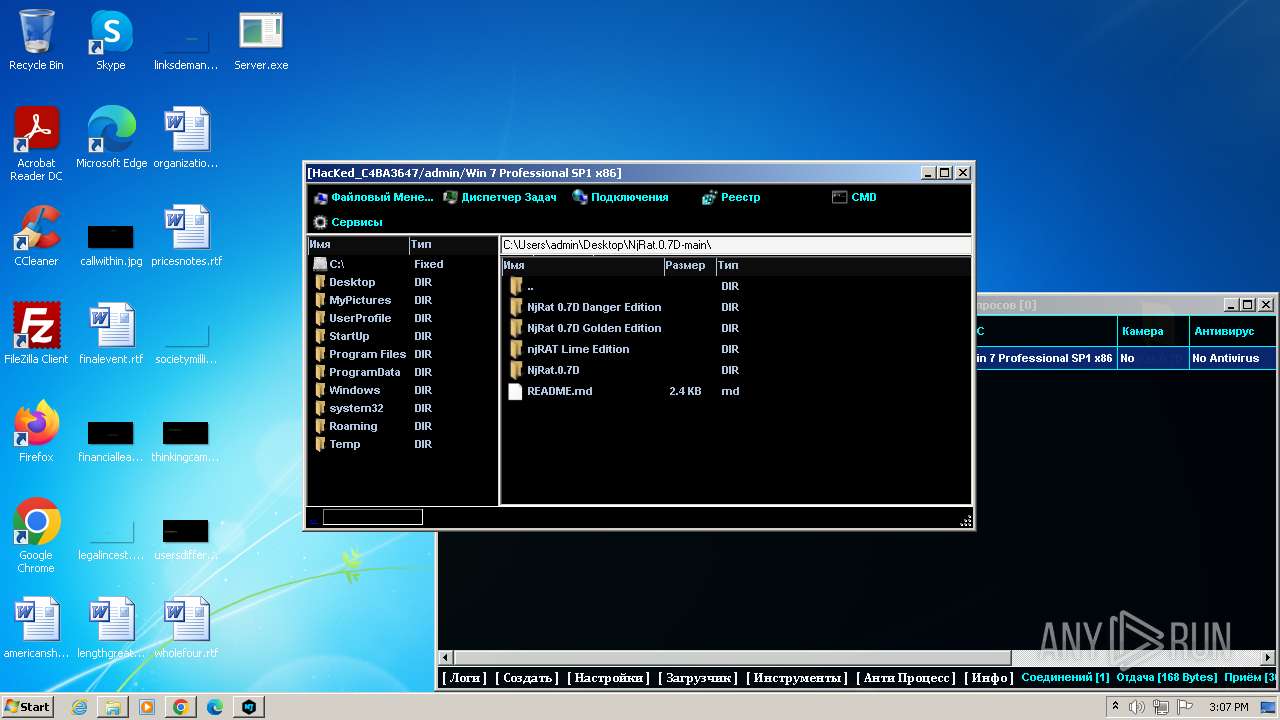Image resolution: width=1280 pixels, height=720 pixels.
Task: Click the Антивирус column header
Action: point(1232,331)
